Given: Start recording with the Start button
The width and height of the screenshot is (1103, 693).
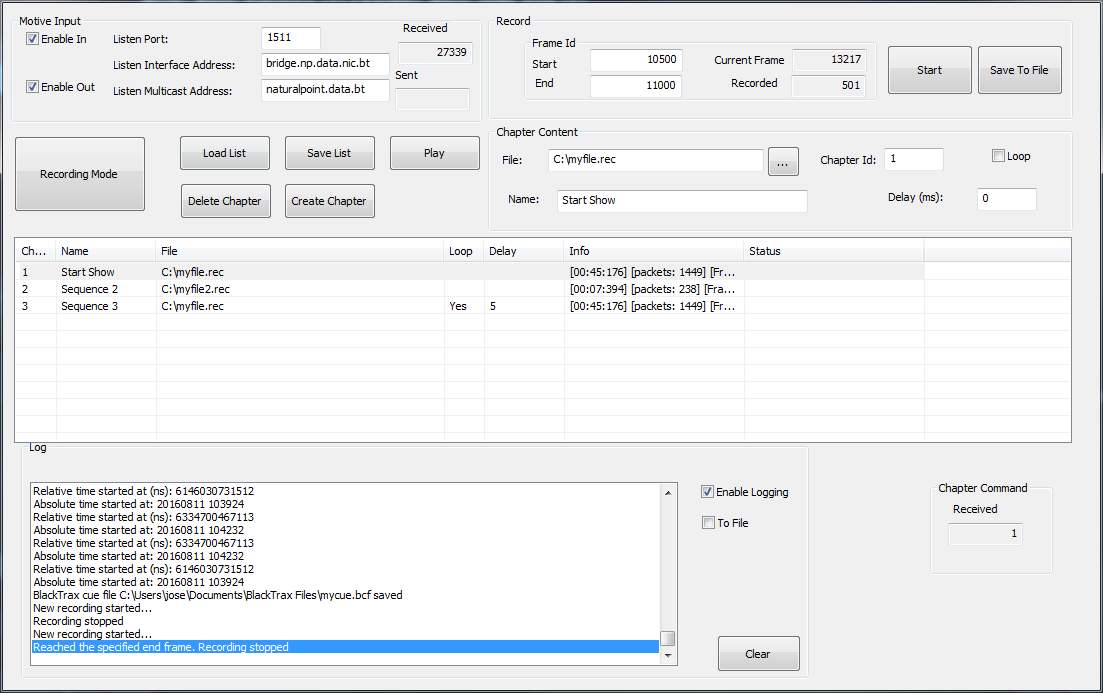Looking at the screenshot, I should 929,70.
